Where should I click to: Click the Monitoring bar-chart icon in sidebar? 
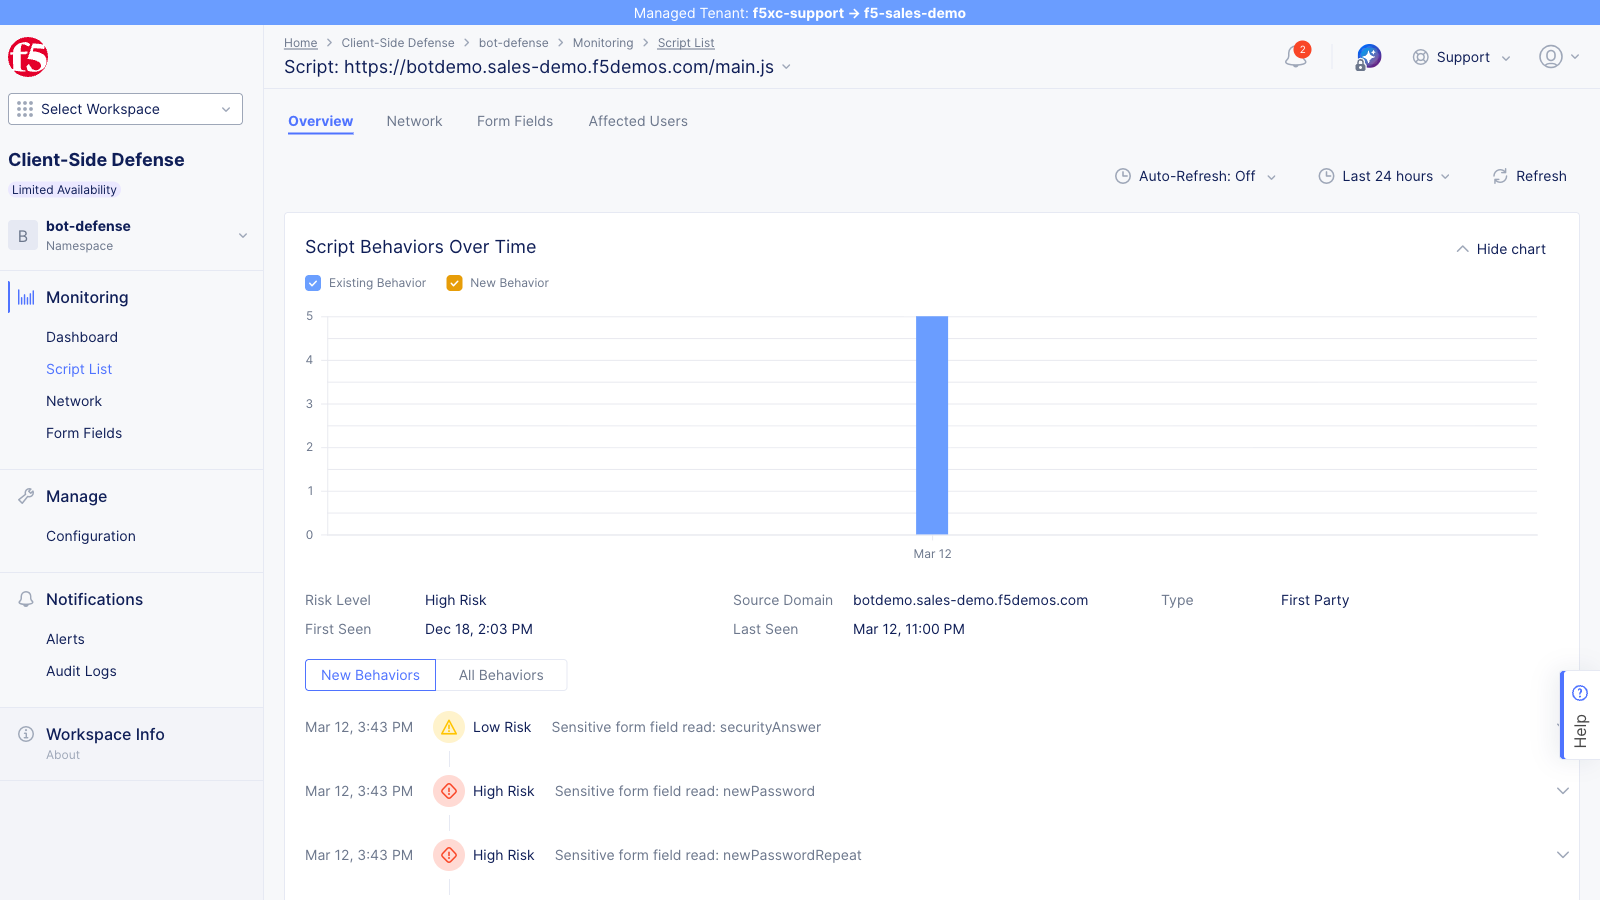pyautogui.click(x=24, y=297)
